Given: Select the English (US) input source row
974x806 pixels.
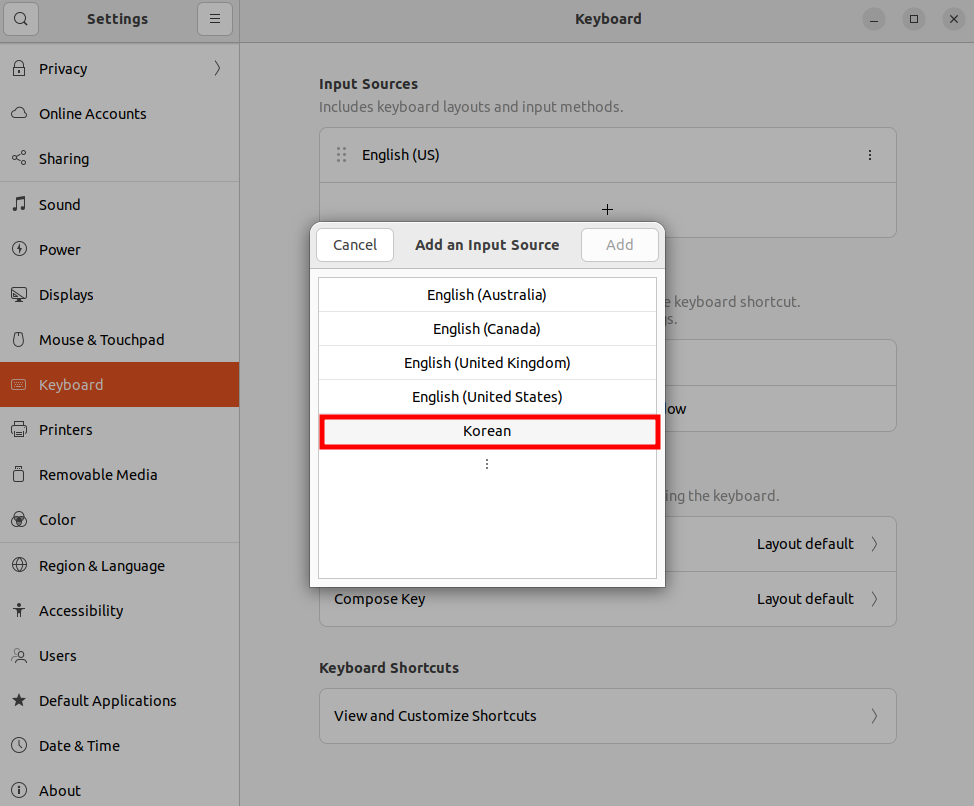Looking at the screenshot, I should 608,155.
